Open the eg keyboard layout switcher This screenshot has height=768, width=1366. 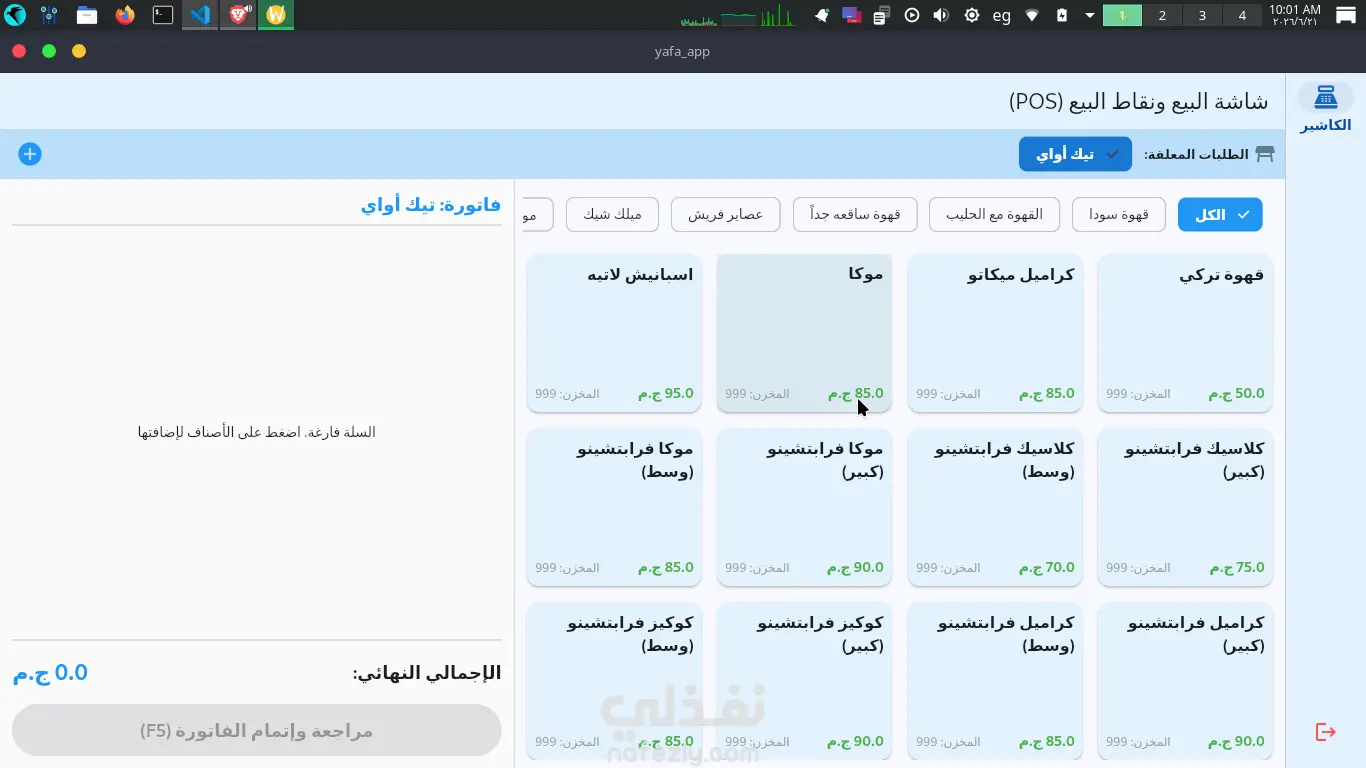coord(1002,15)
